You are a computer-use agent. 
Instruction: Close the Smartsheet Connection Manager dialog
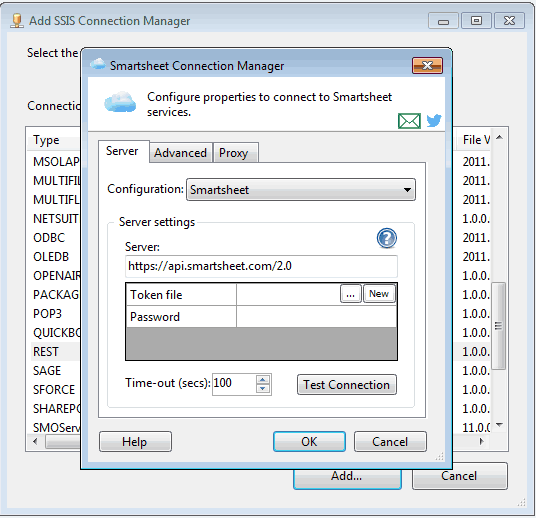click(427, 65)
